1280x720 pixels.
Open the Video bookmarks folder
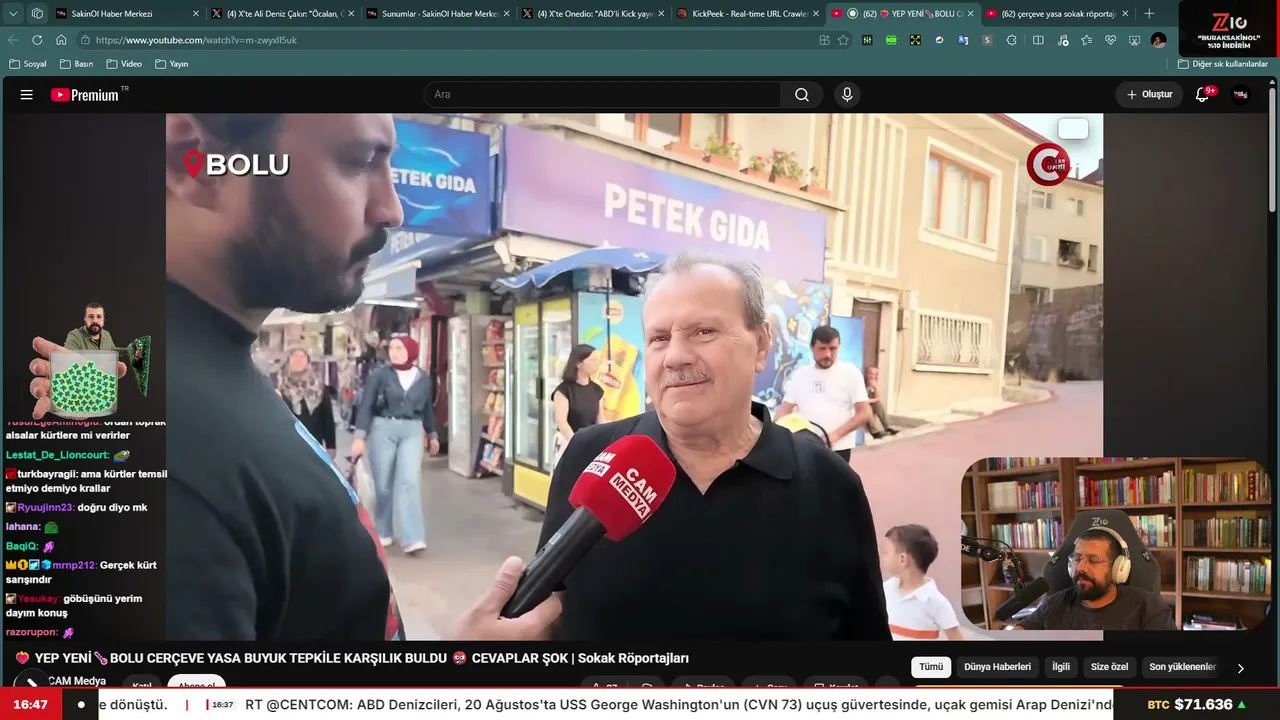click(x=124, y=64)
